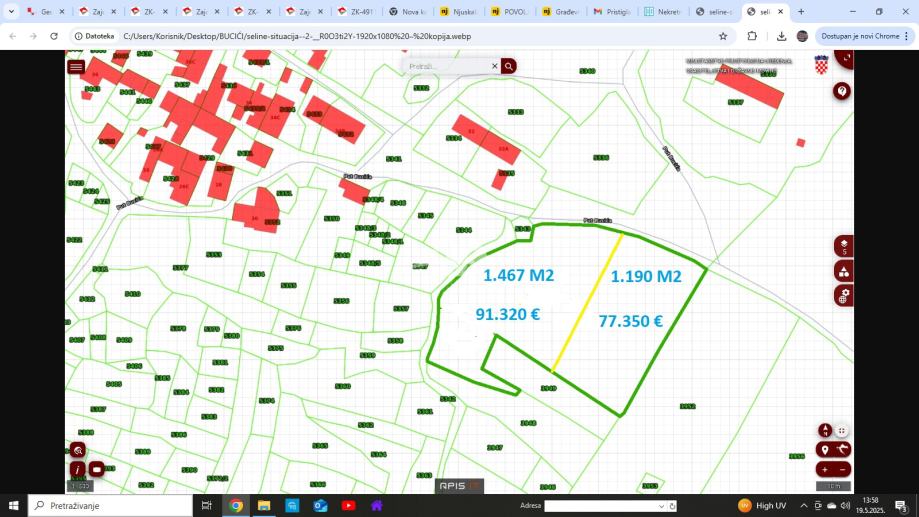Click the RPIS logo at map bottom

460,486
